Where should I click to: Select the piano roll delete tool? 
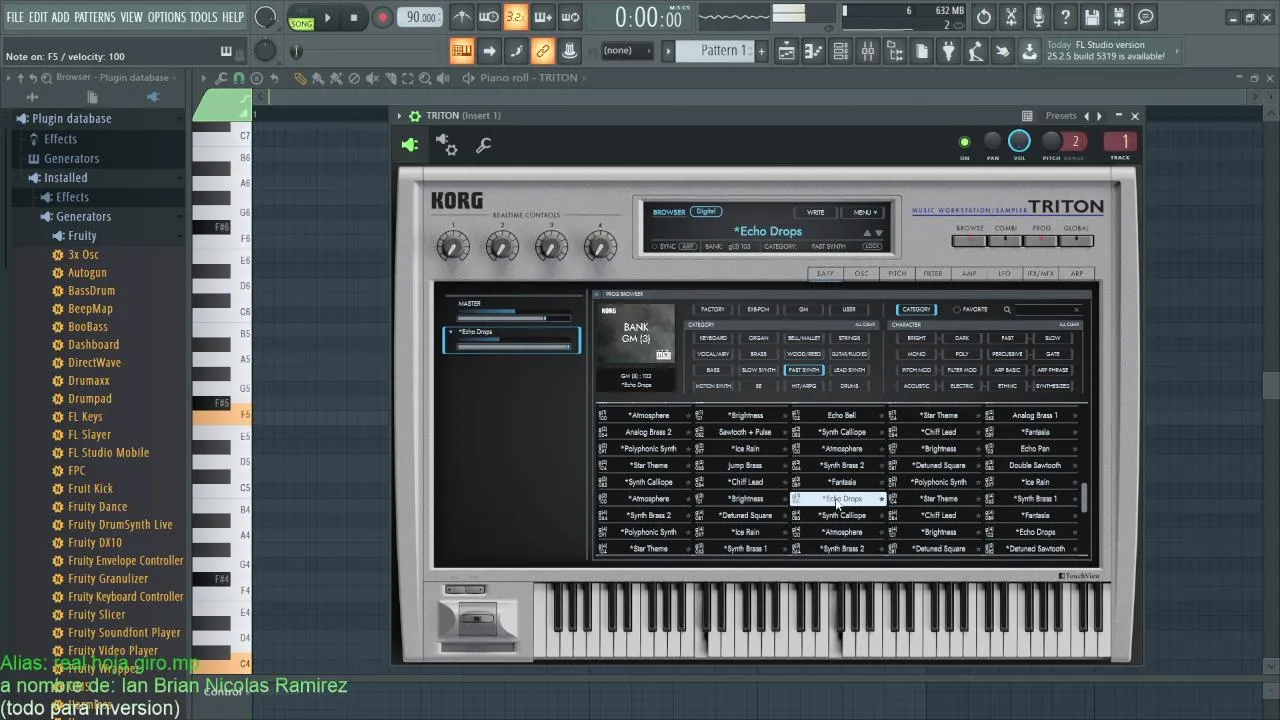[353, 78]
